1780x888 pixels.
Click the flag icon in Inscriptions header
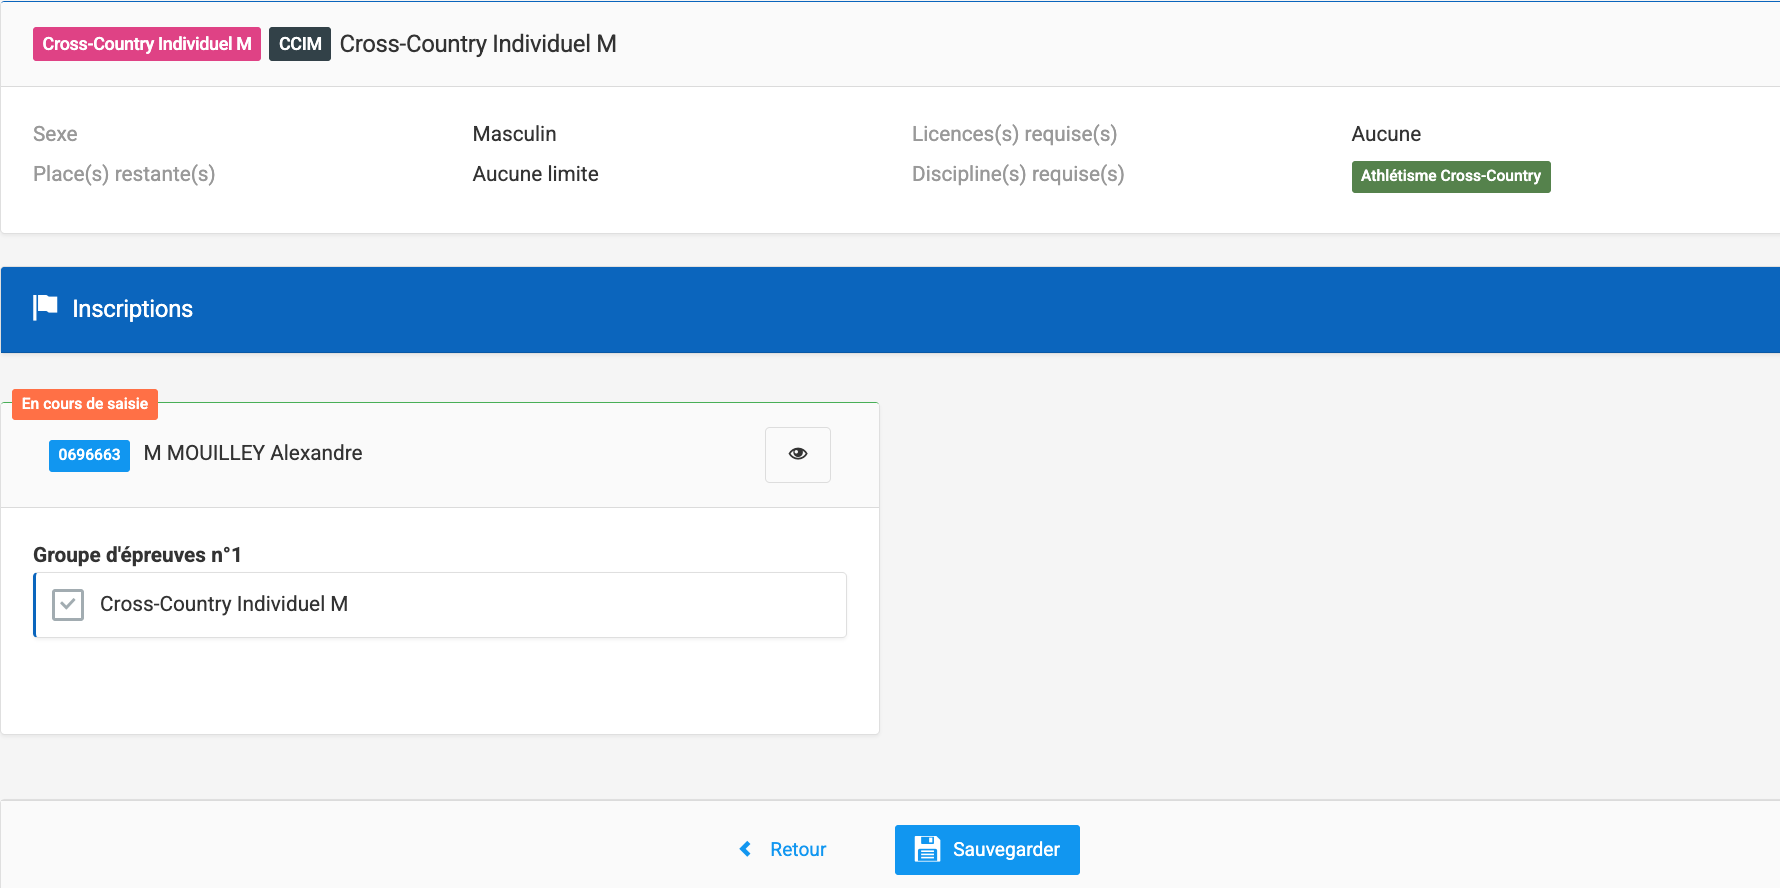tap(45, 308)
